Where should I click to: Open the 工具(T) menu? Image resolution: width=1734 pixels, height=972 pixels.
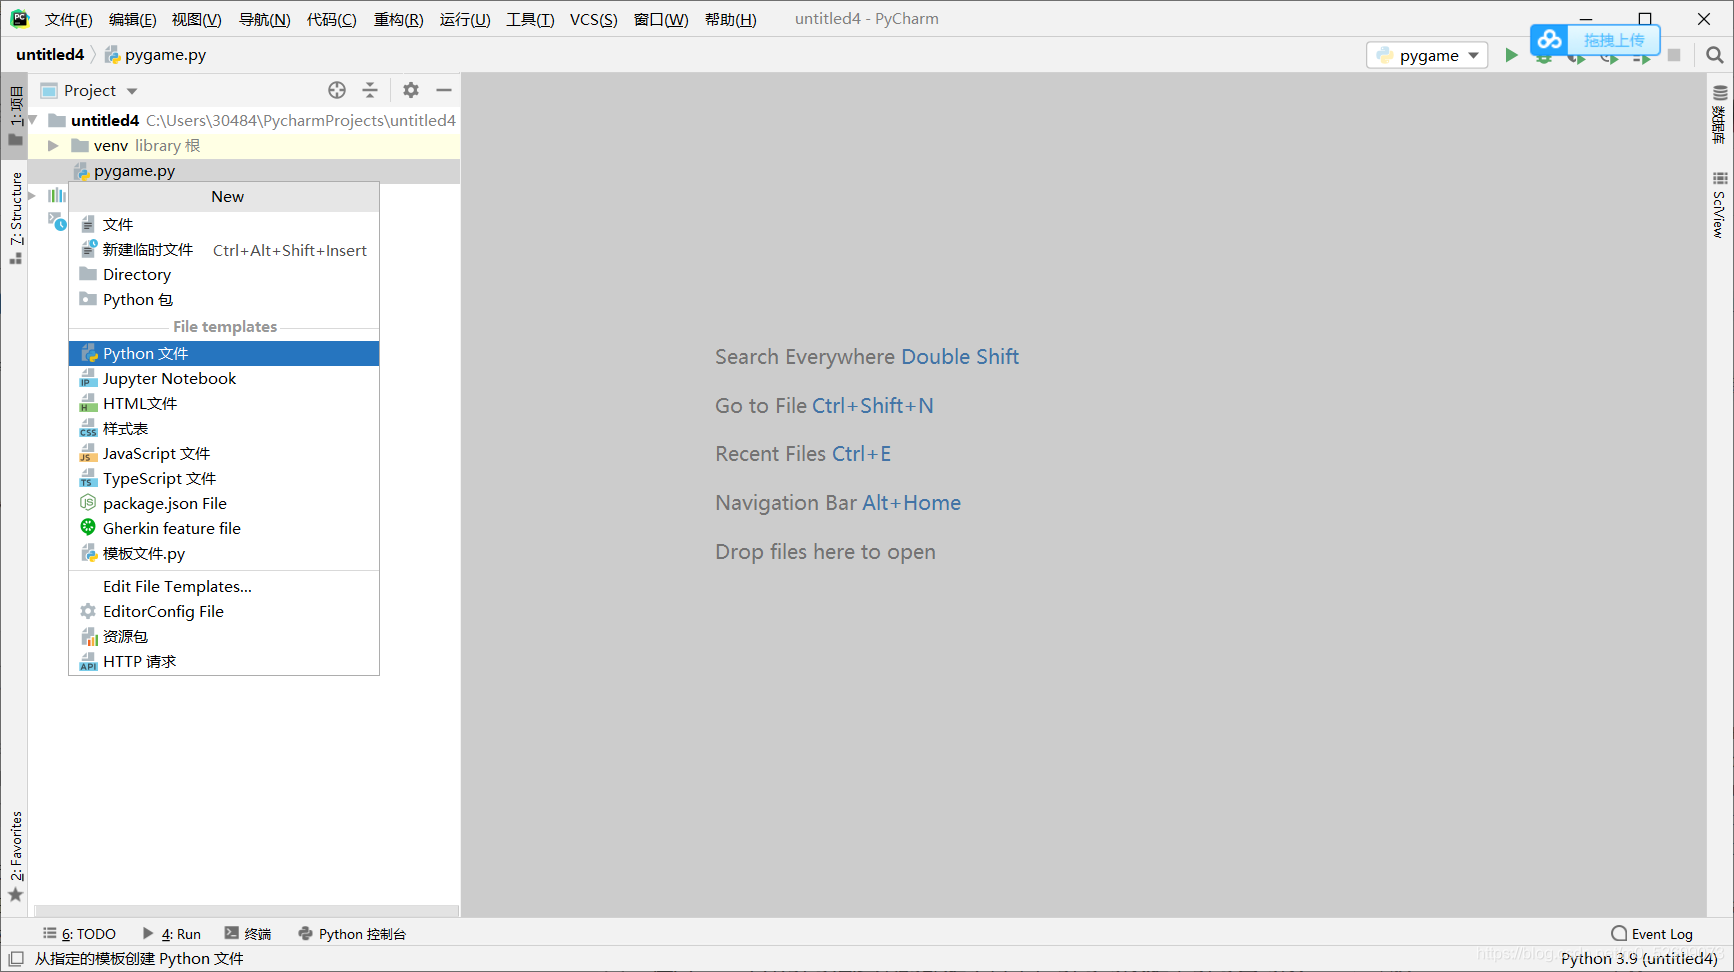530,19
